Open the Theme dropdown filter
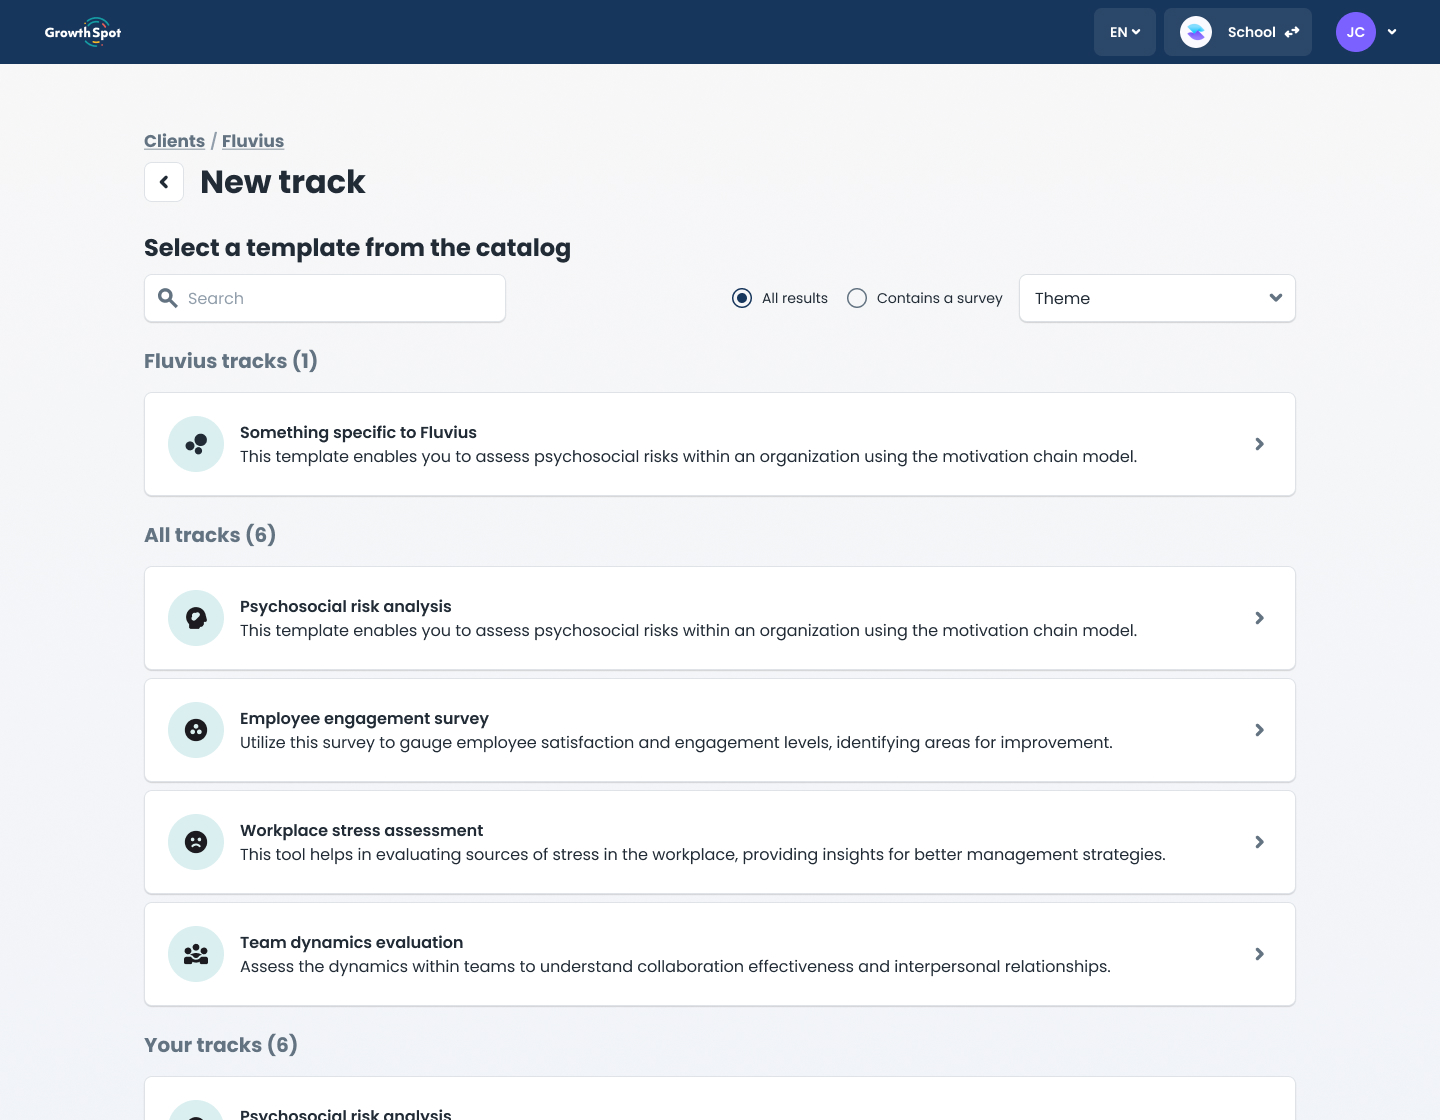 pyautogui.click(x=1157, y=298)
